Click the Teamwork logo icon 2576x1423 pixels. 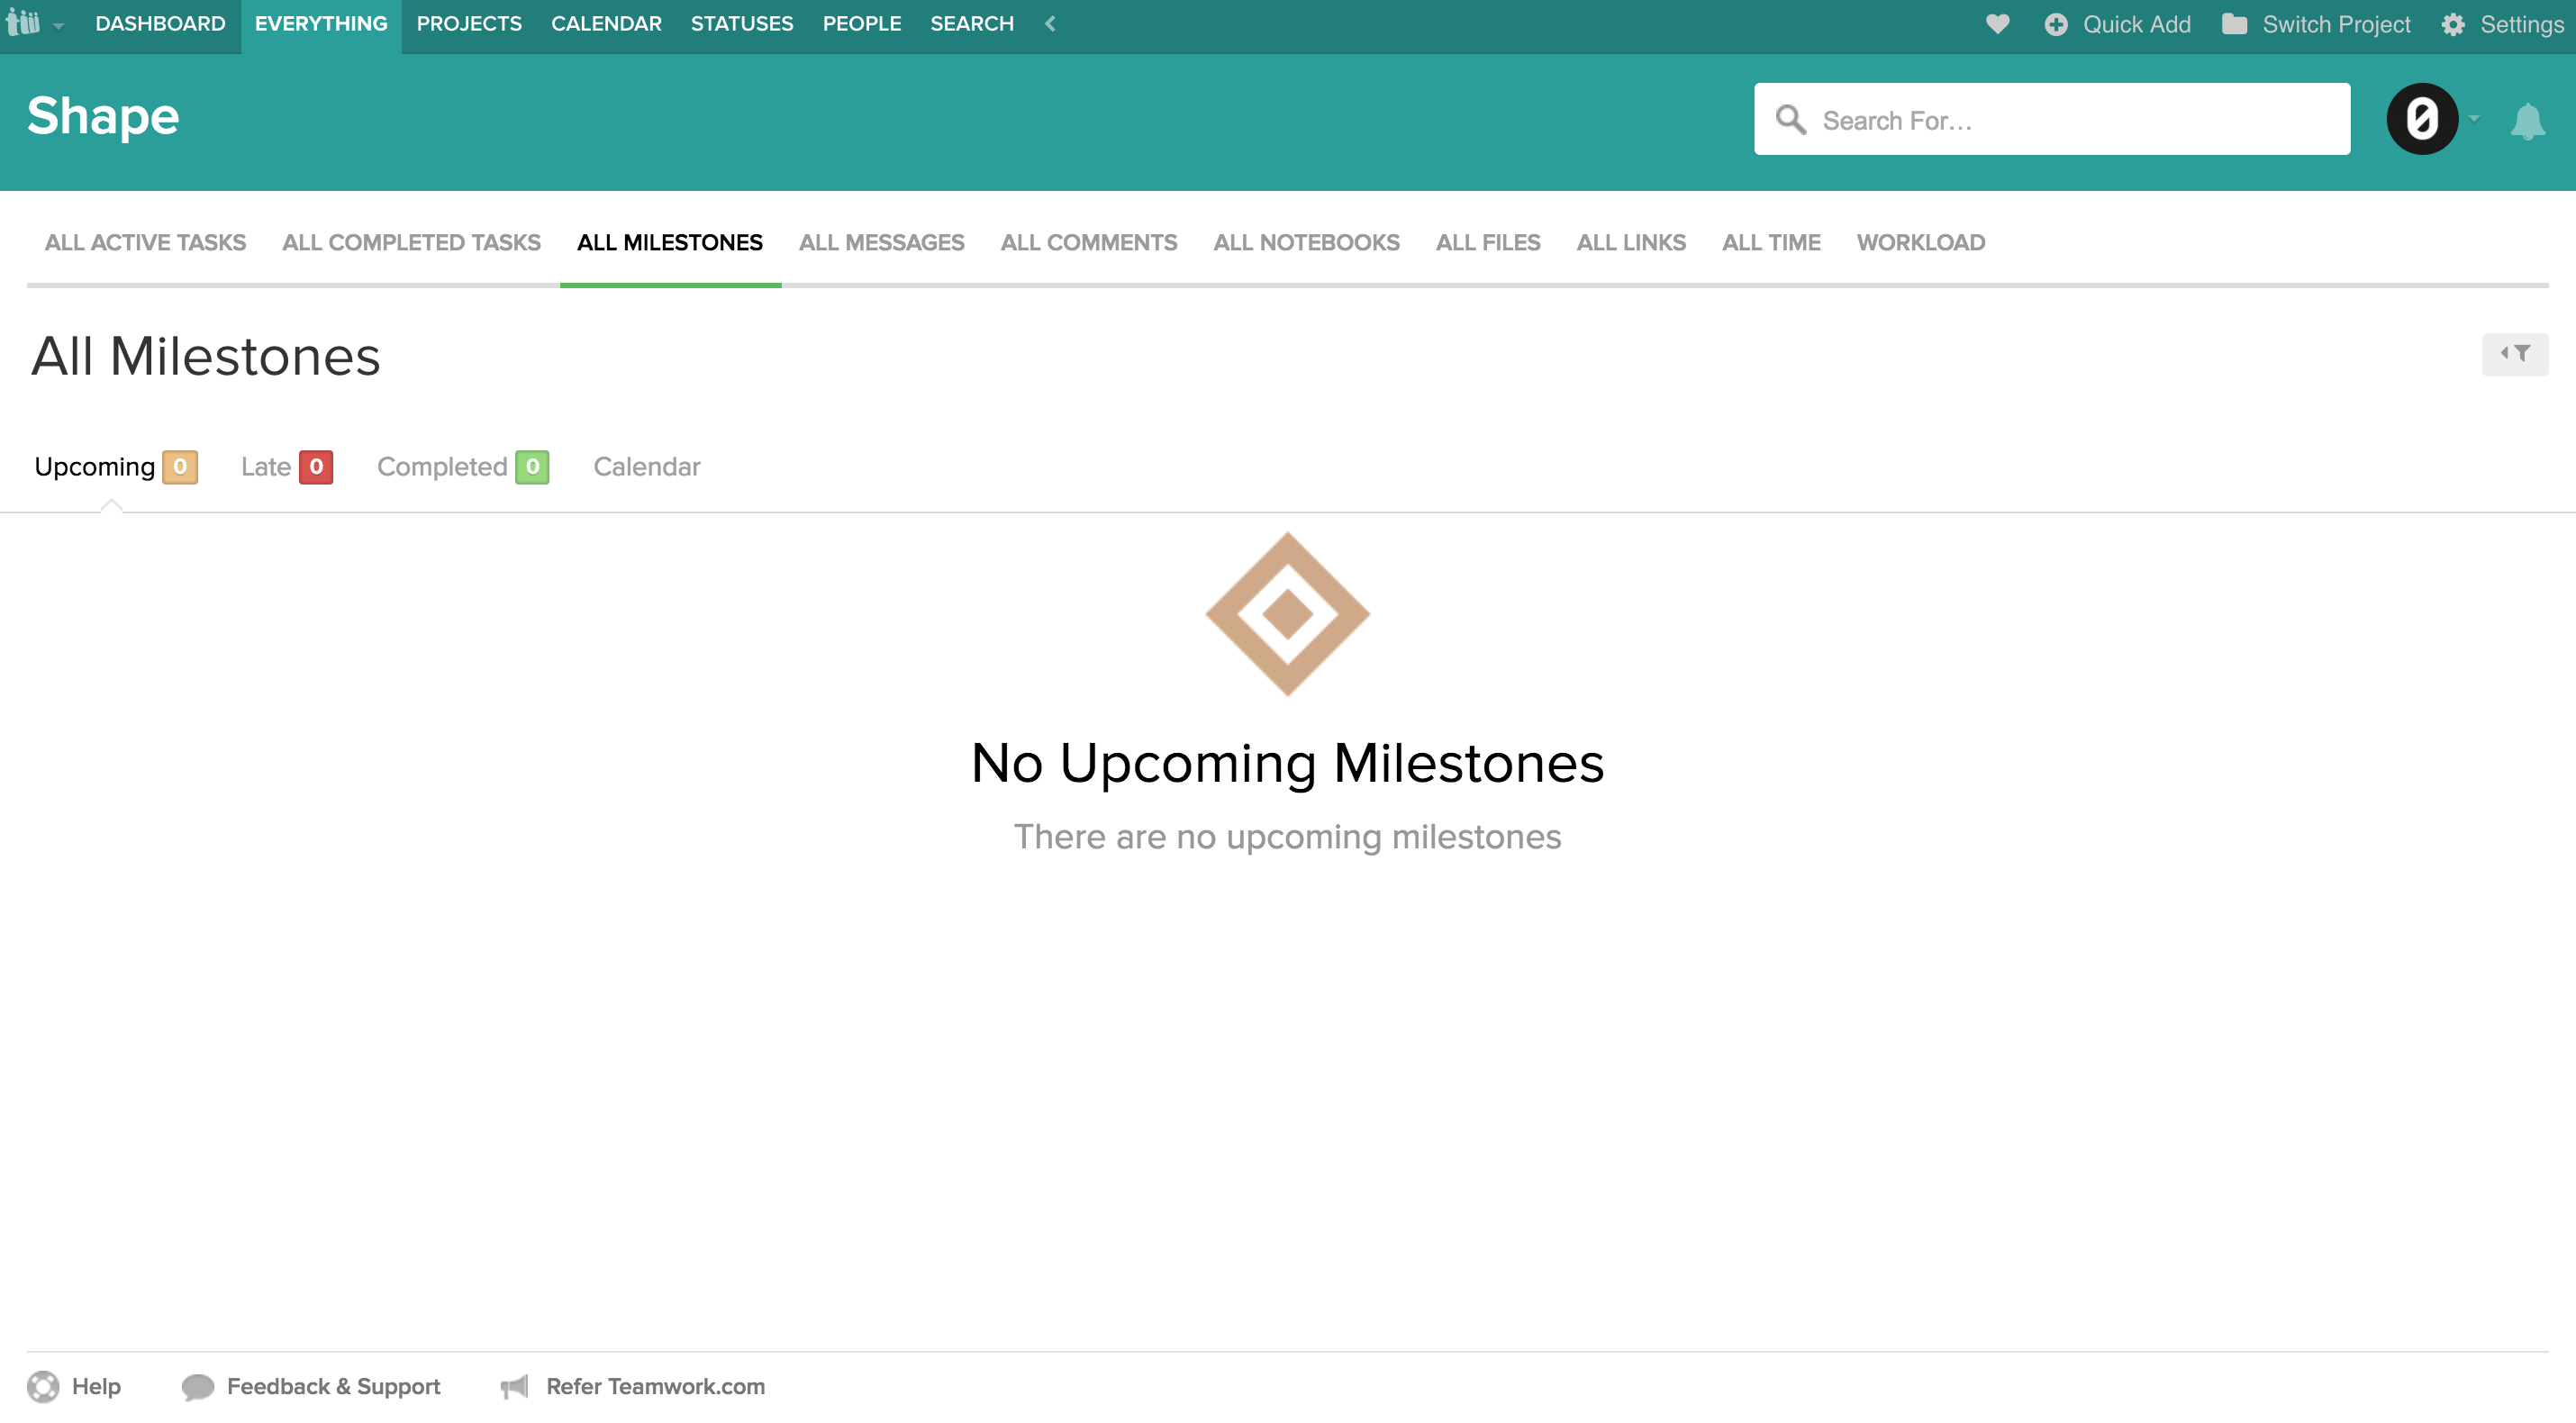coord(23,23)
